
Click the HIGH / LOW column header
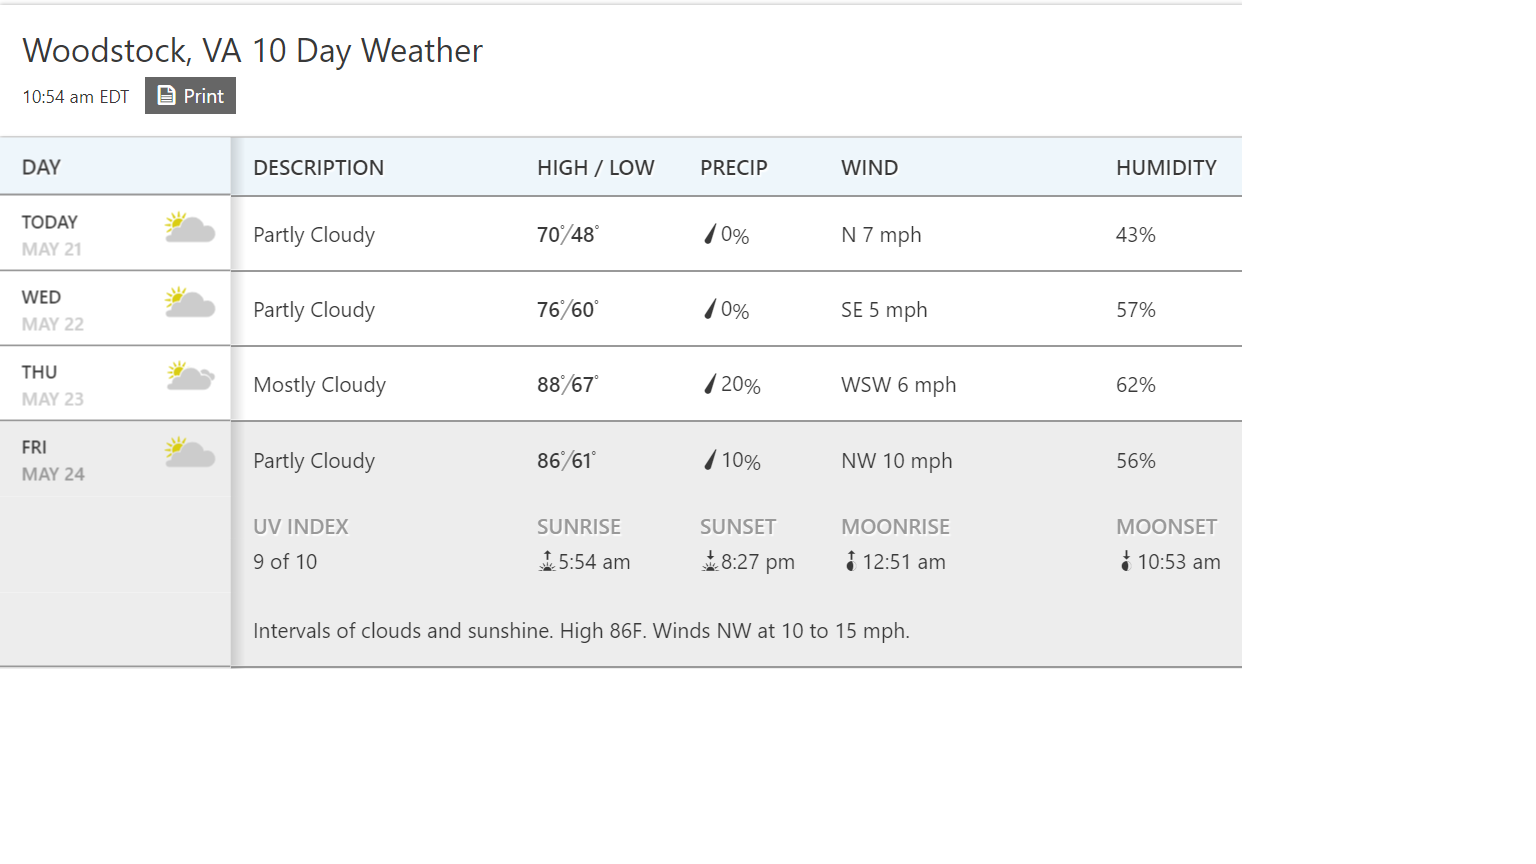click(x=595, y=168)
